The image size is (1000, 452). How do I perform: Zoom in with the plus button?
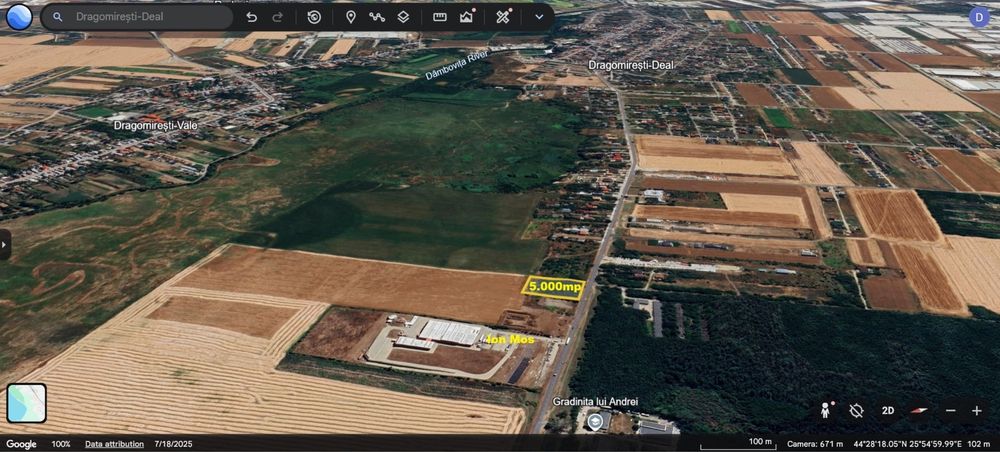[976, 411]
